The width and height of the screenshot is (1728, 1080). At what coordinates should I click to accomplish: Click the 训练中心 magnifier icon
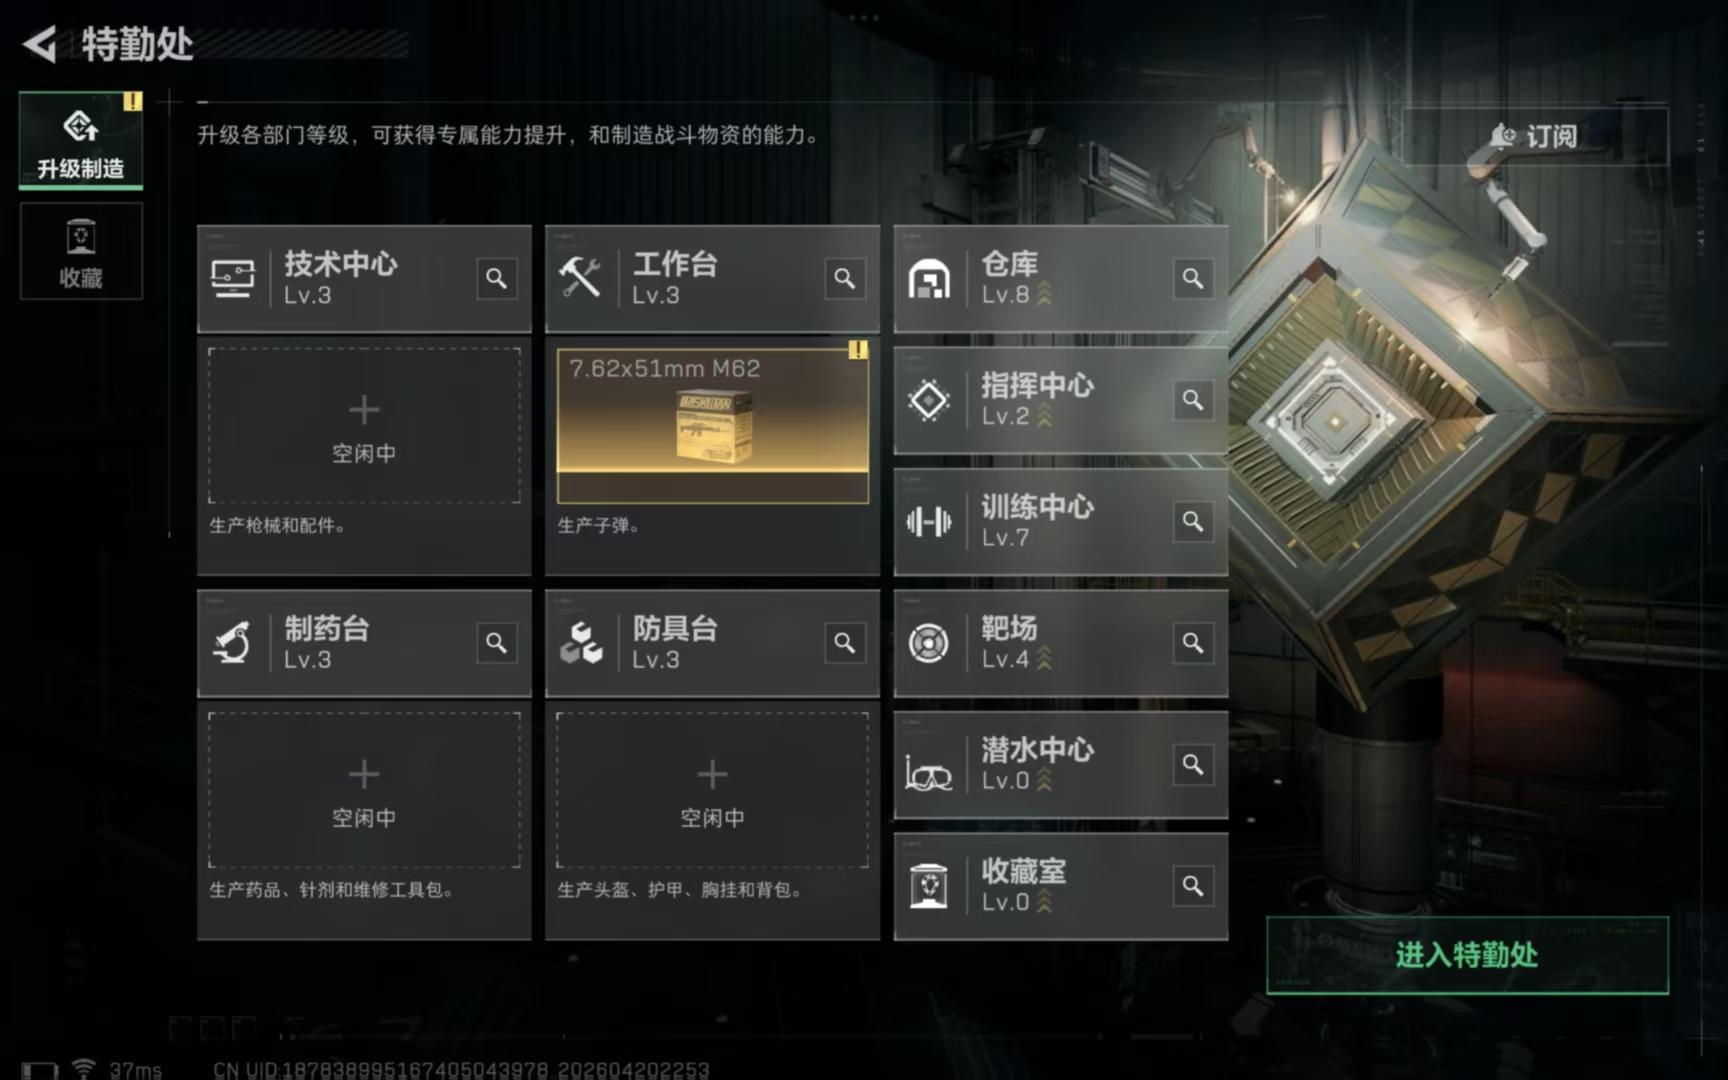point(1192,521)
